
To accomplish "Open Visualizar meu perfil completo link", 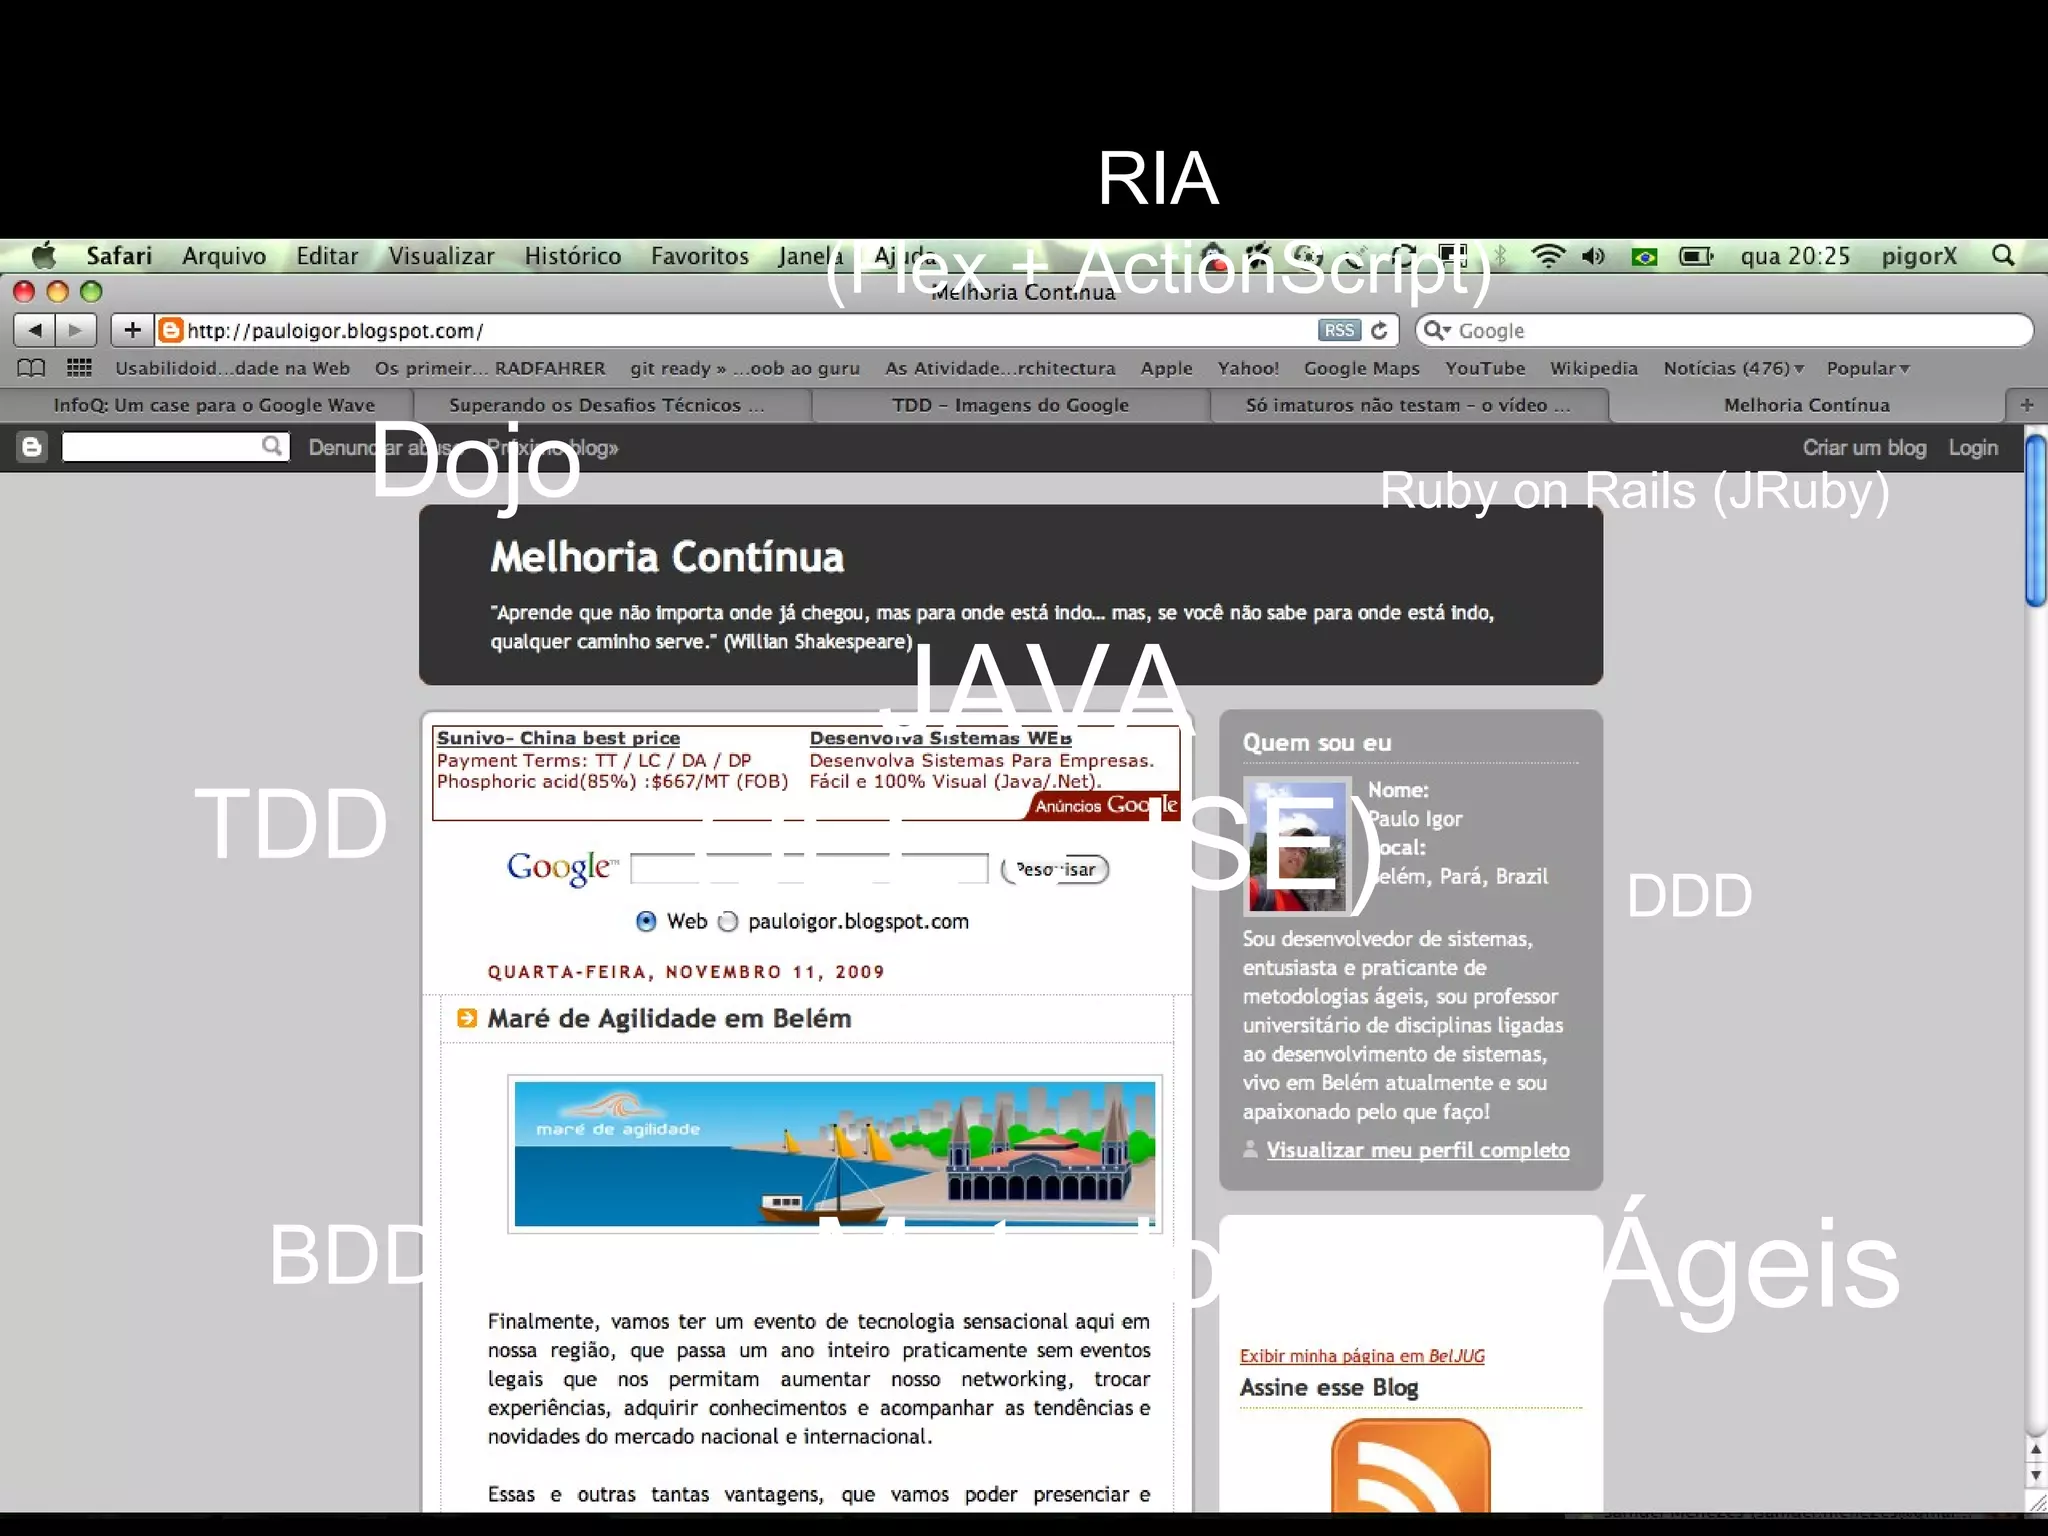I will [x=1418, y=1150].
